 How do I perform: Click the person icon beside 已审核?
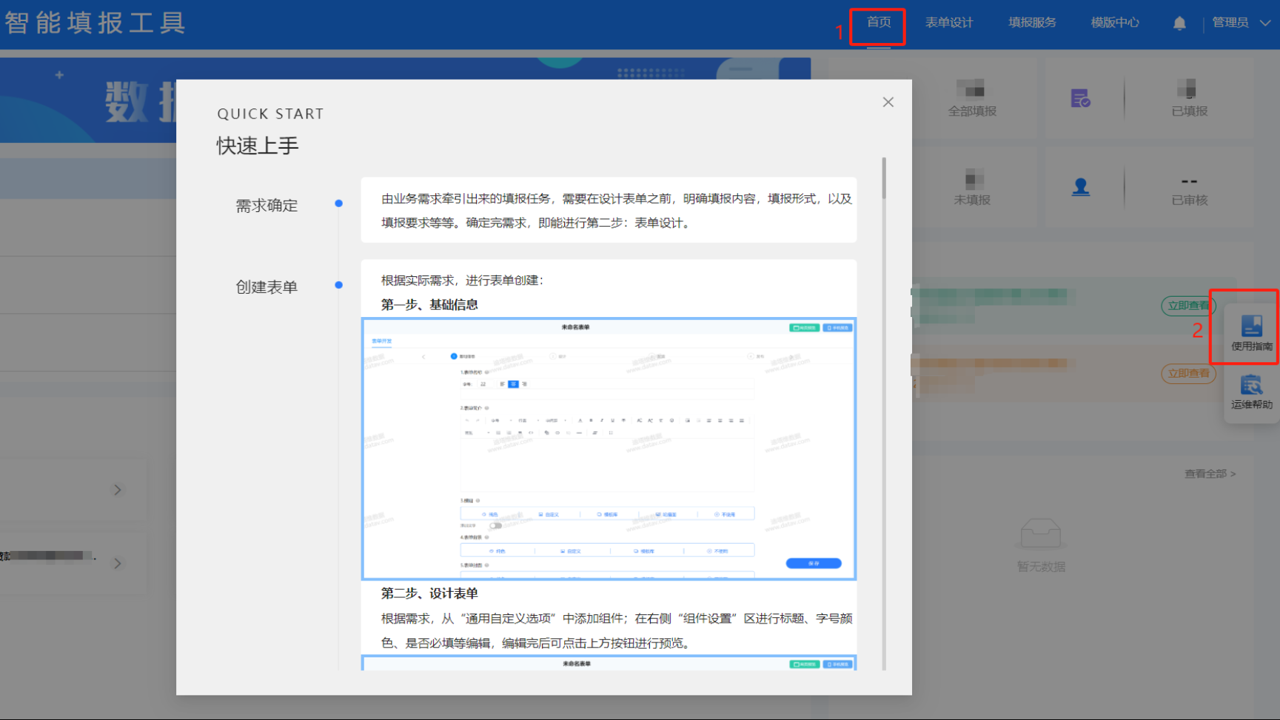tap(1081, 187)
